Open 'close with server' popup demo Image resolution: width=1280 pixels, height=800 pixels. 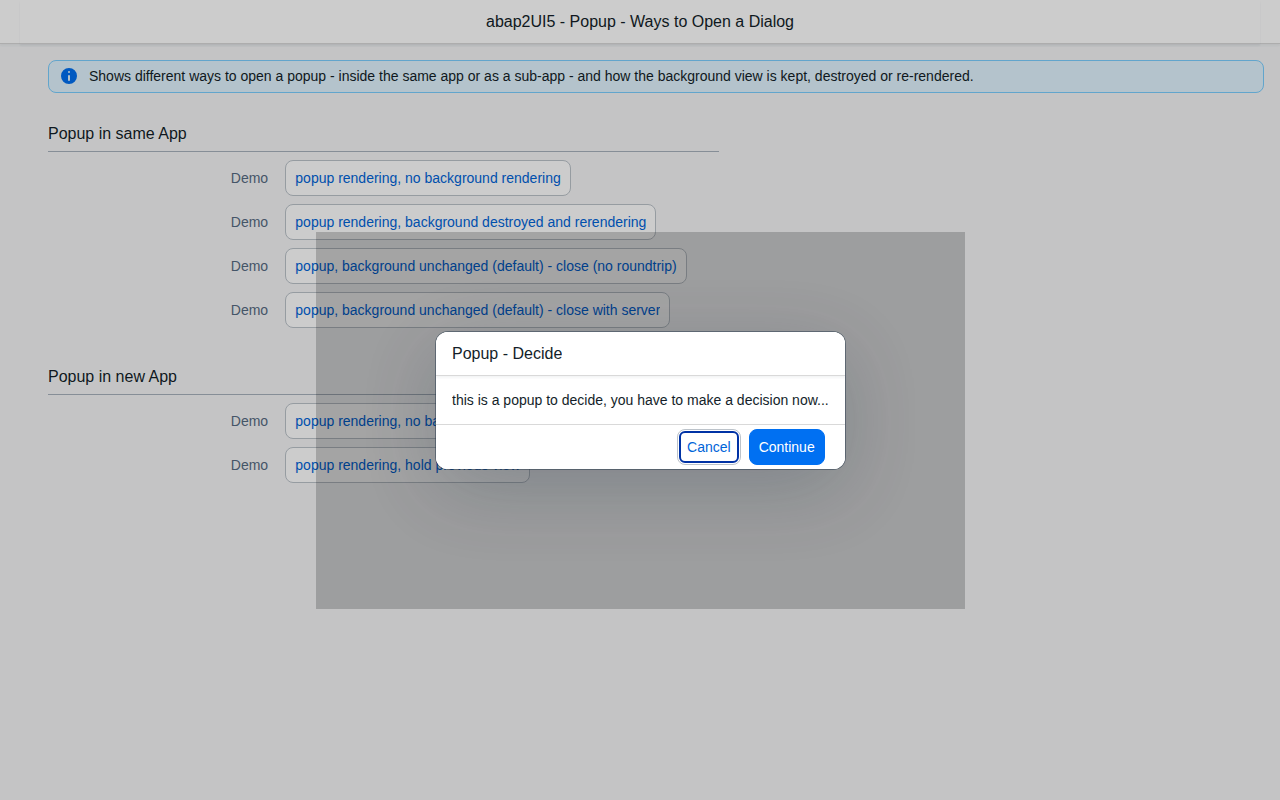point(477,310)
